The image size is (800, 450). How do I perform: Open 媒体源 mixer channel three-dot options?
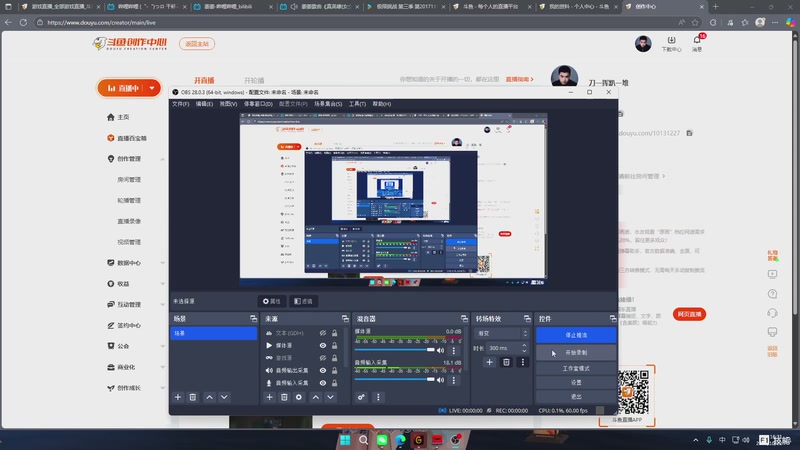tap(454, 351)
